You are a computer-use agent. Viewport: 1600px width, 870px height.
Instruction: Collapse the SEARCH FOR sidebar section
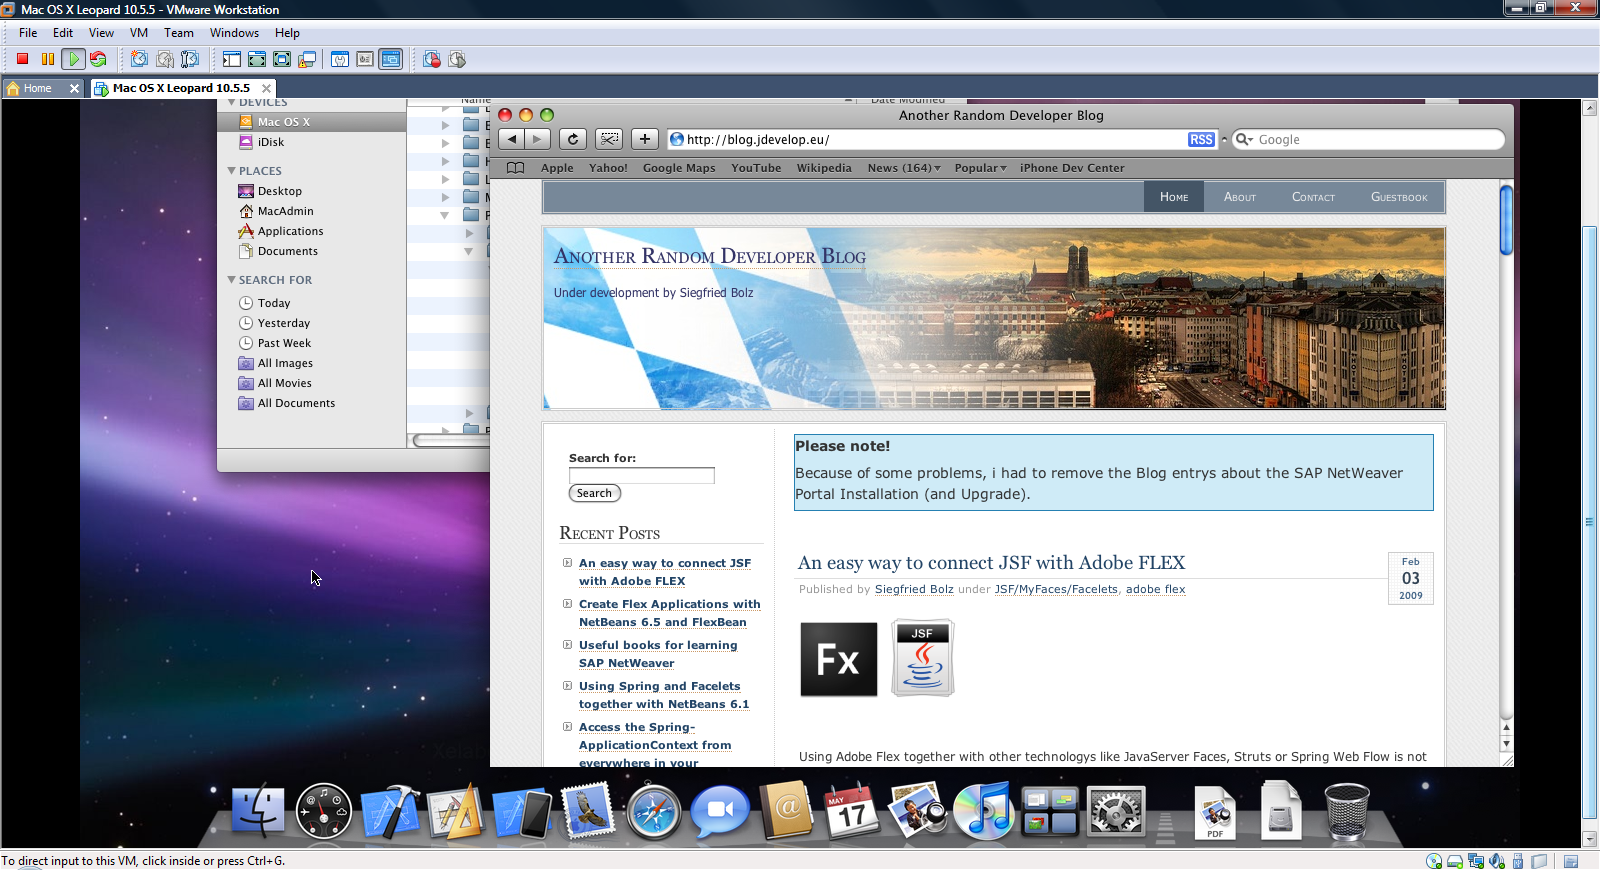pos(232,280)
